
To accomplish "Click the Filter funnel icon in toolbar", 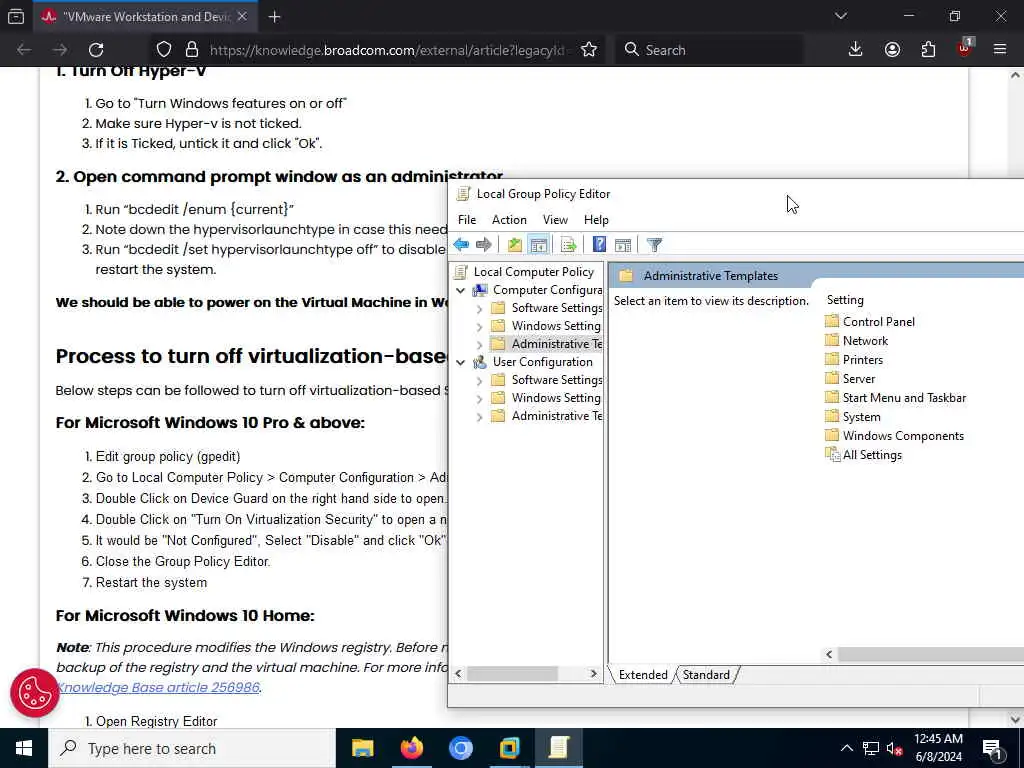I will tap(654, 245).
